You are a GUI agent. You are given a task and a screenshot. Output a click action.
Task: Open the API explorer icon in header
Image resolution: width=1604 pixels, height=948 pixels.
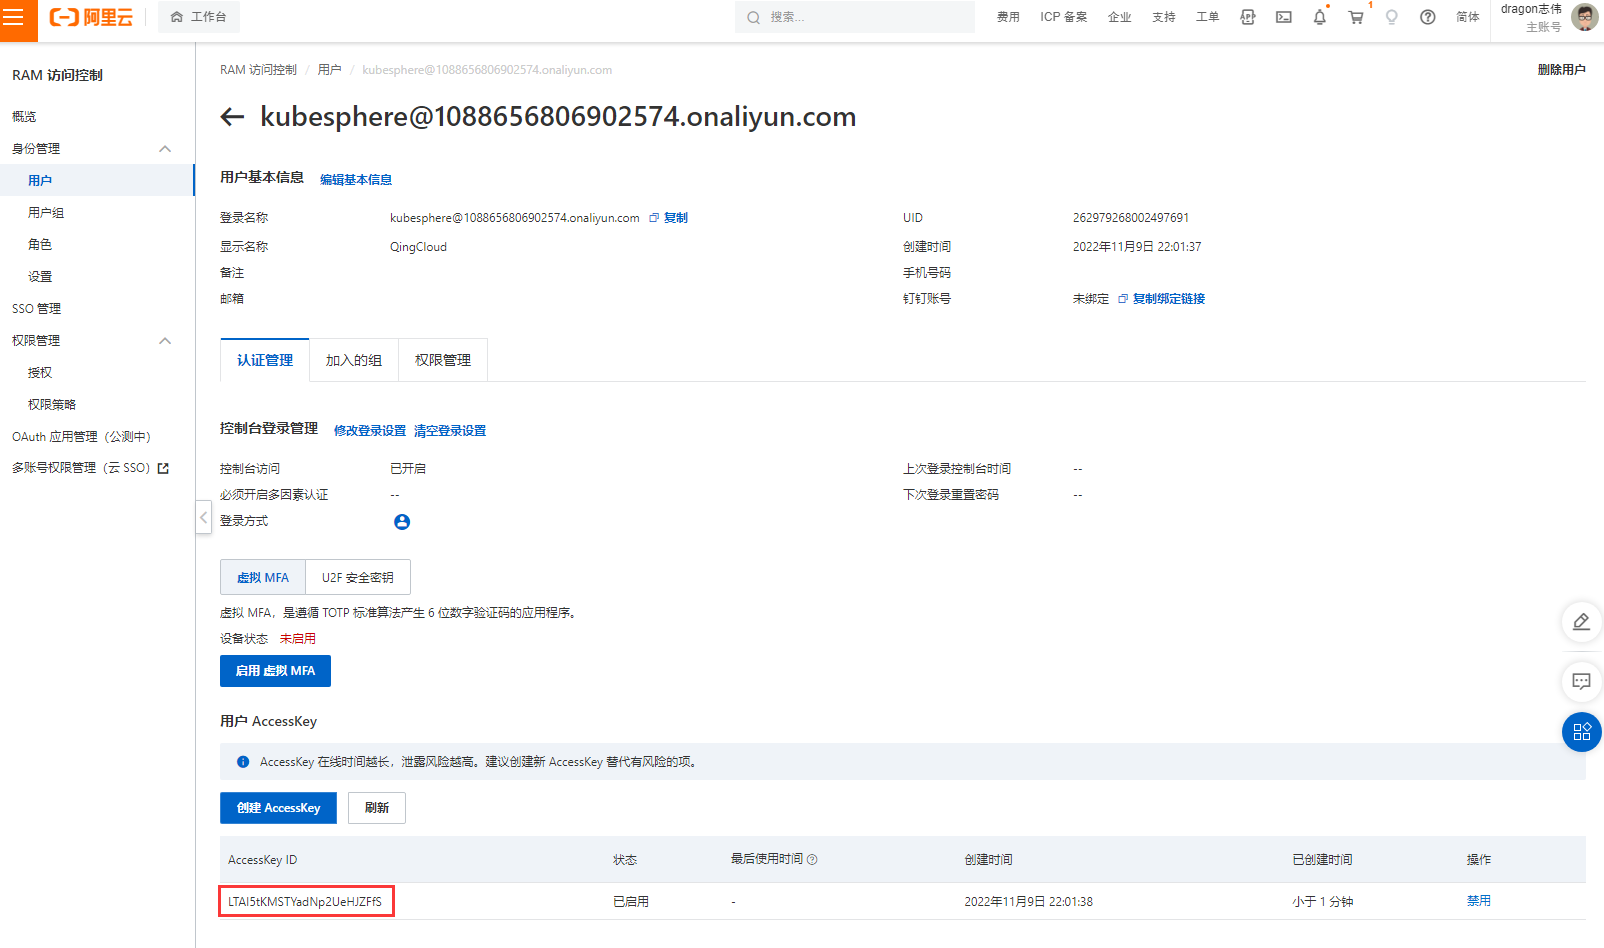tap(1248, 17)
